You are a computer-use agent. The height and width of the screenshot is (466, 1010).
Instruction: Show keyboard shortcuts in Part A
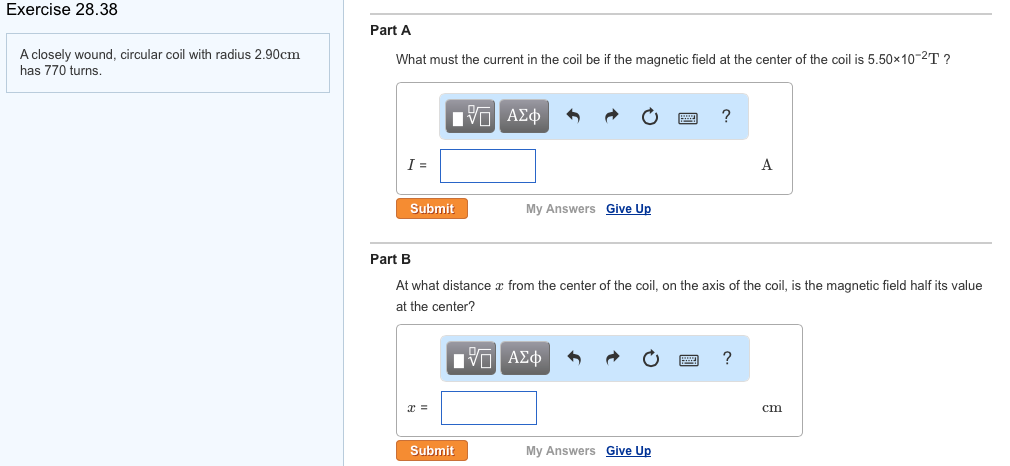point(687,118)
